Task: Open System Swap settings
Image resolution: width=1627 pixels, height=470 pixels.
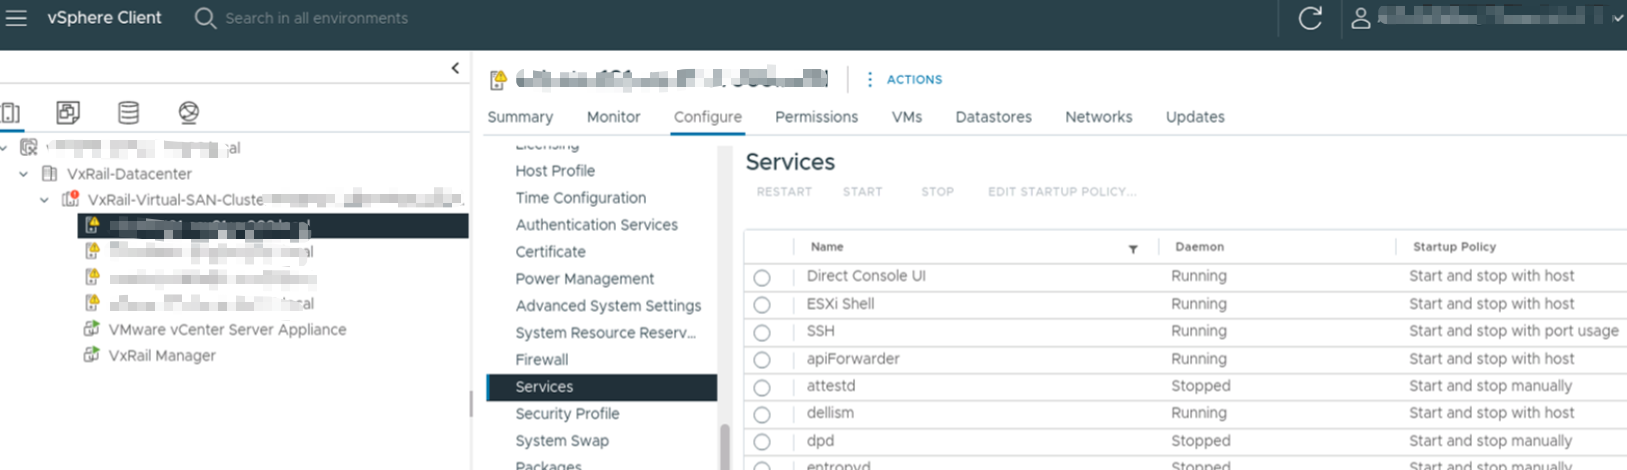Action: click(562, 441)
